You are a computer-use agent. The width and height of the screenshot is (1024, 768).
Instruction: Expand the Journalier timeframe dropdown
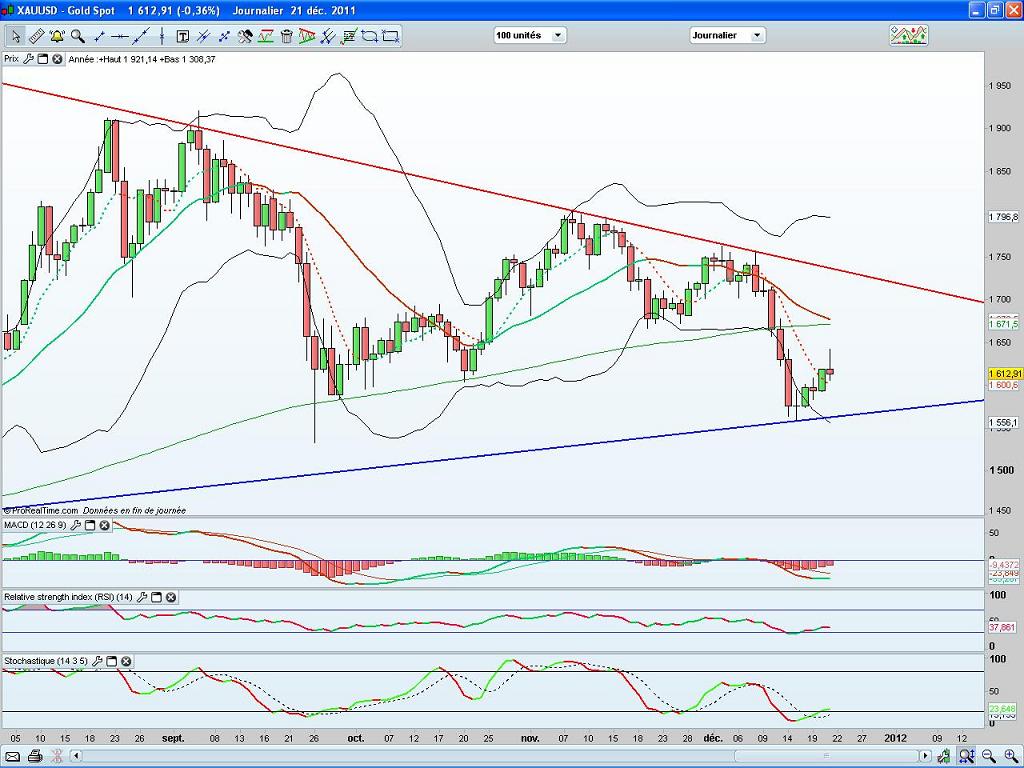coord(728,35)
